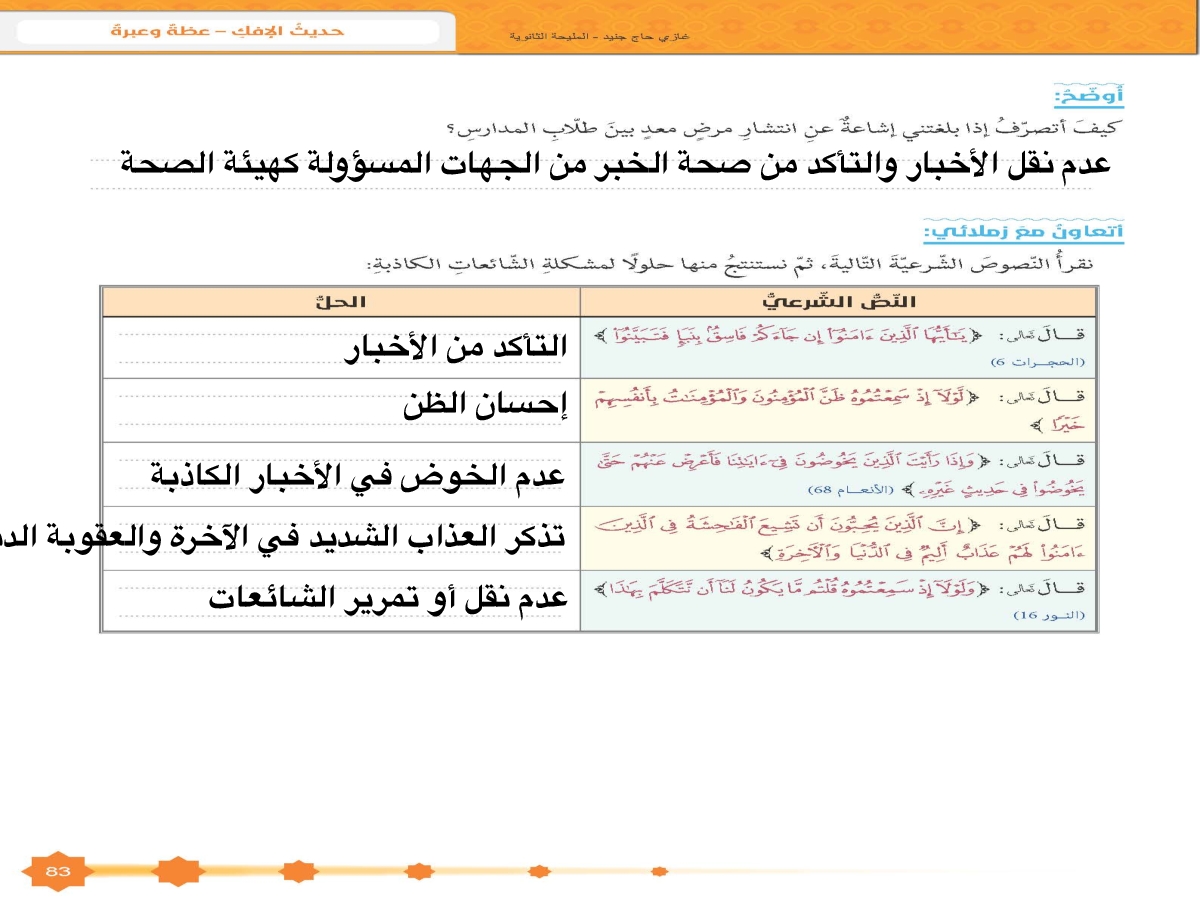Click the second verse cell starting لولا إذ سمعتموه ظن
This screenshot has height=900, width=1200.
click(838, 410)
